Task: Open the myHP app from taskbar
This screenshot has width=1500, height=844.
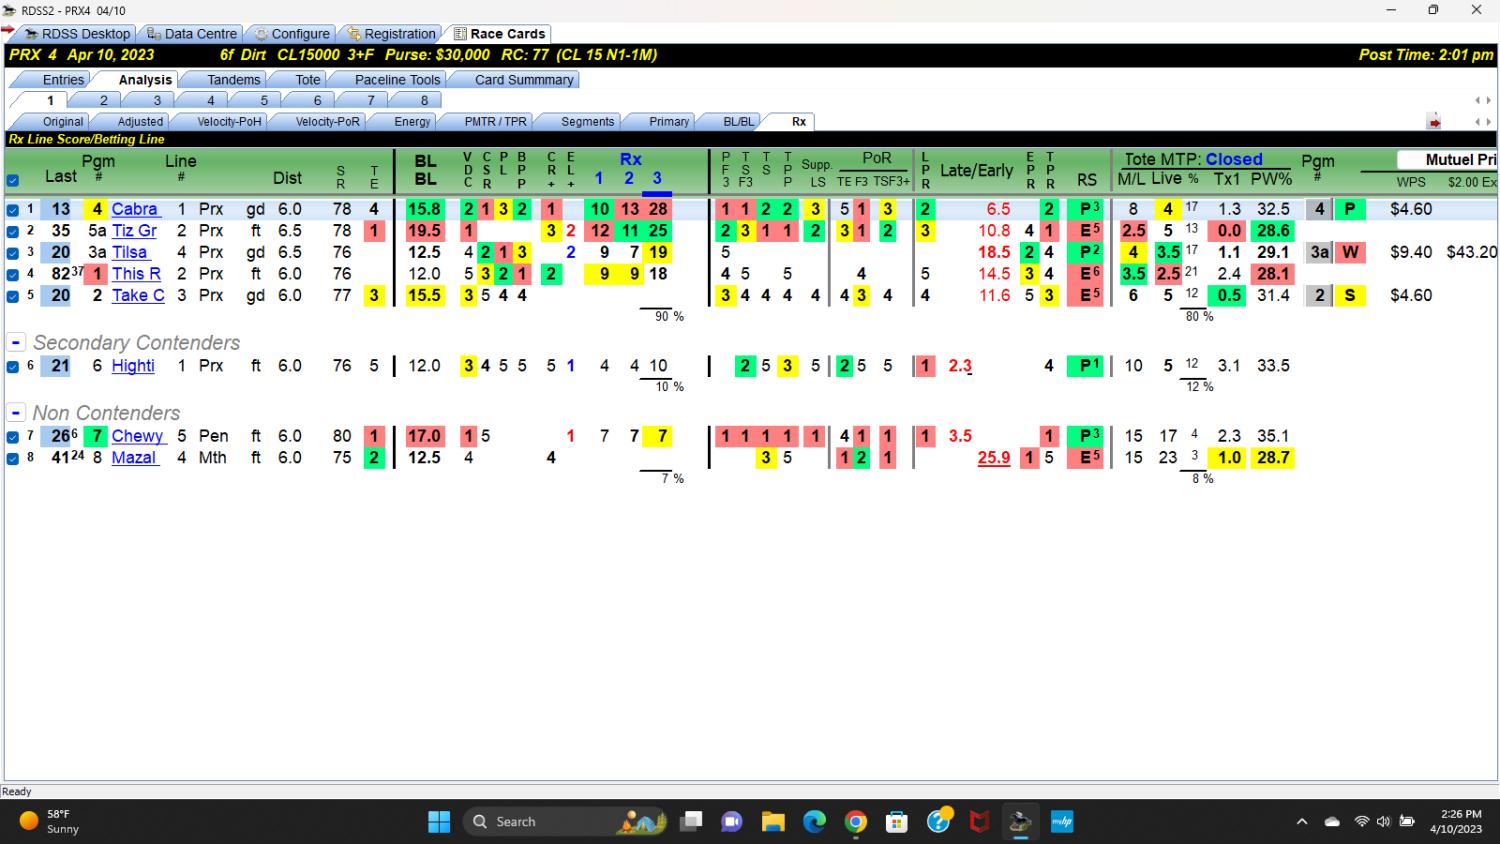Action: 1061,822
